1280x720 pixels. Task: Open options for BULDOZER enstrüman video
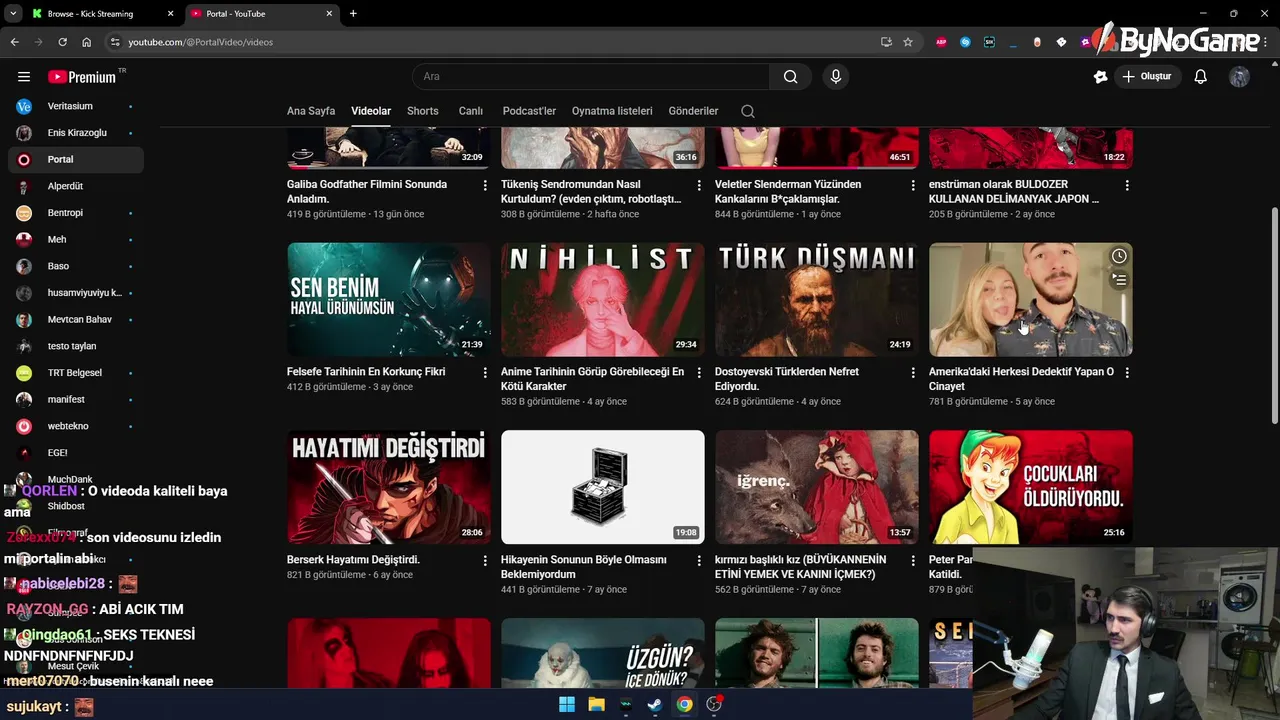1127,185
